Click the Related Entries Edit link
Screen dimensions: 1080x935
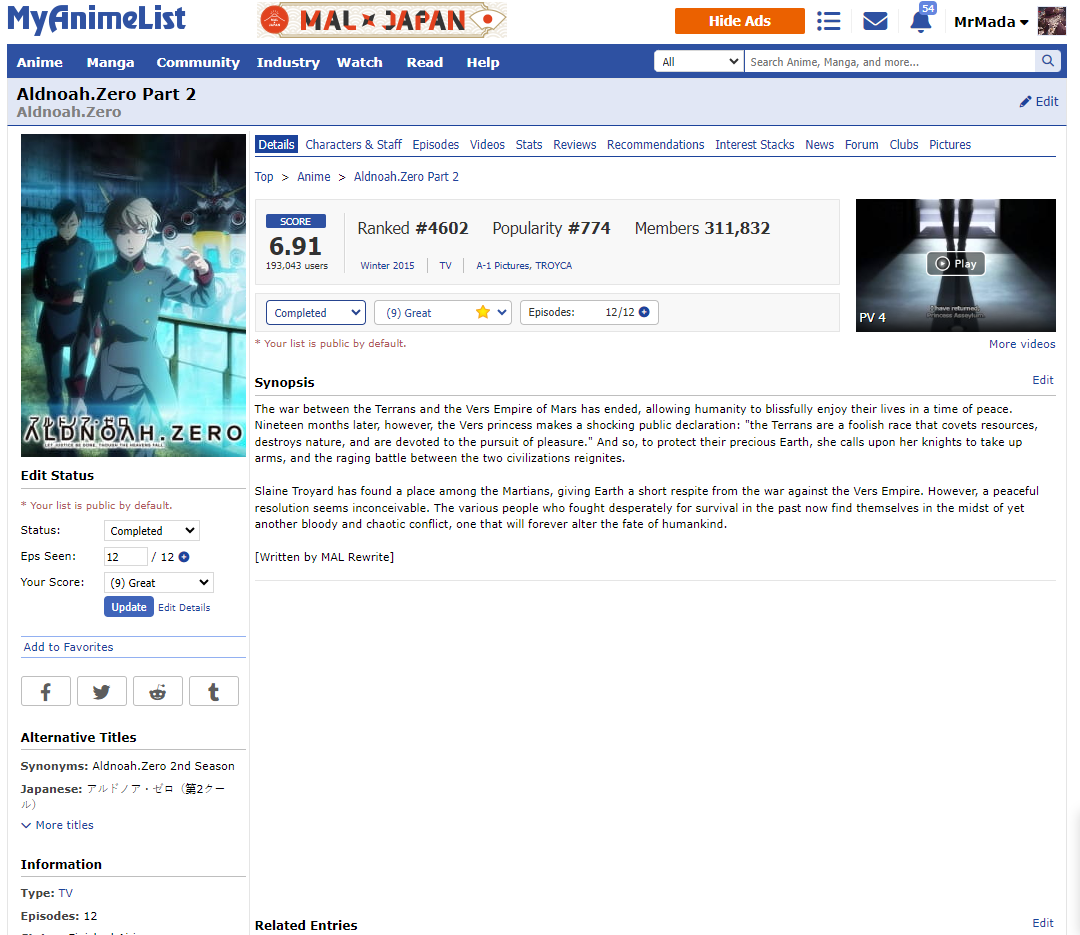(1043, 923)
